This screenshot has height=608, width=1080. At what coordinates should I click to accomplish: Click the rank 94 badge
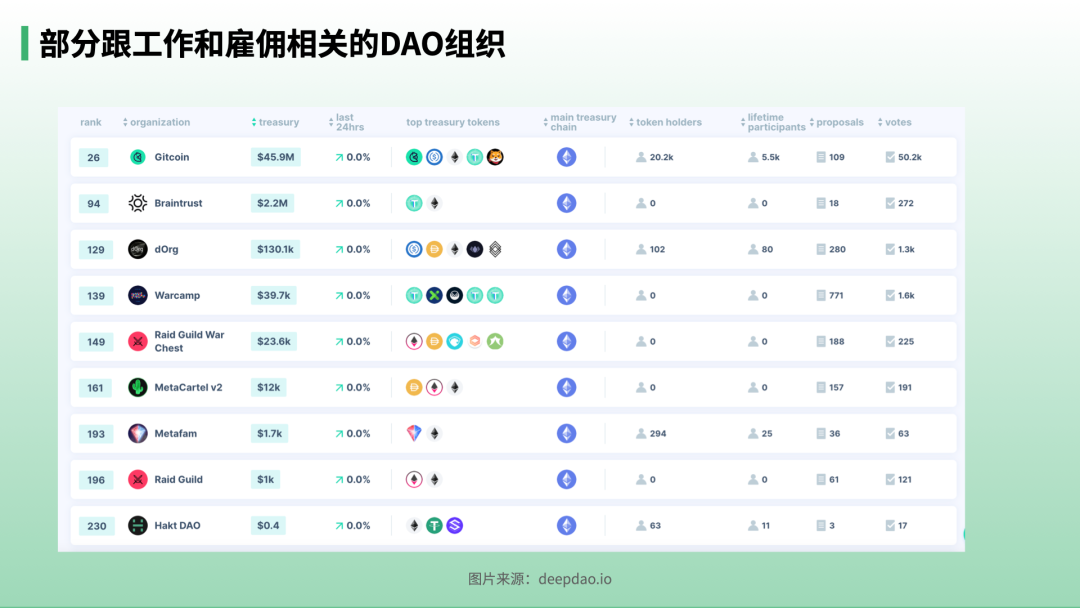(94, 203)
